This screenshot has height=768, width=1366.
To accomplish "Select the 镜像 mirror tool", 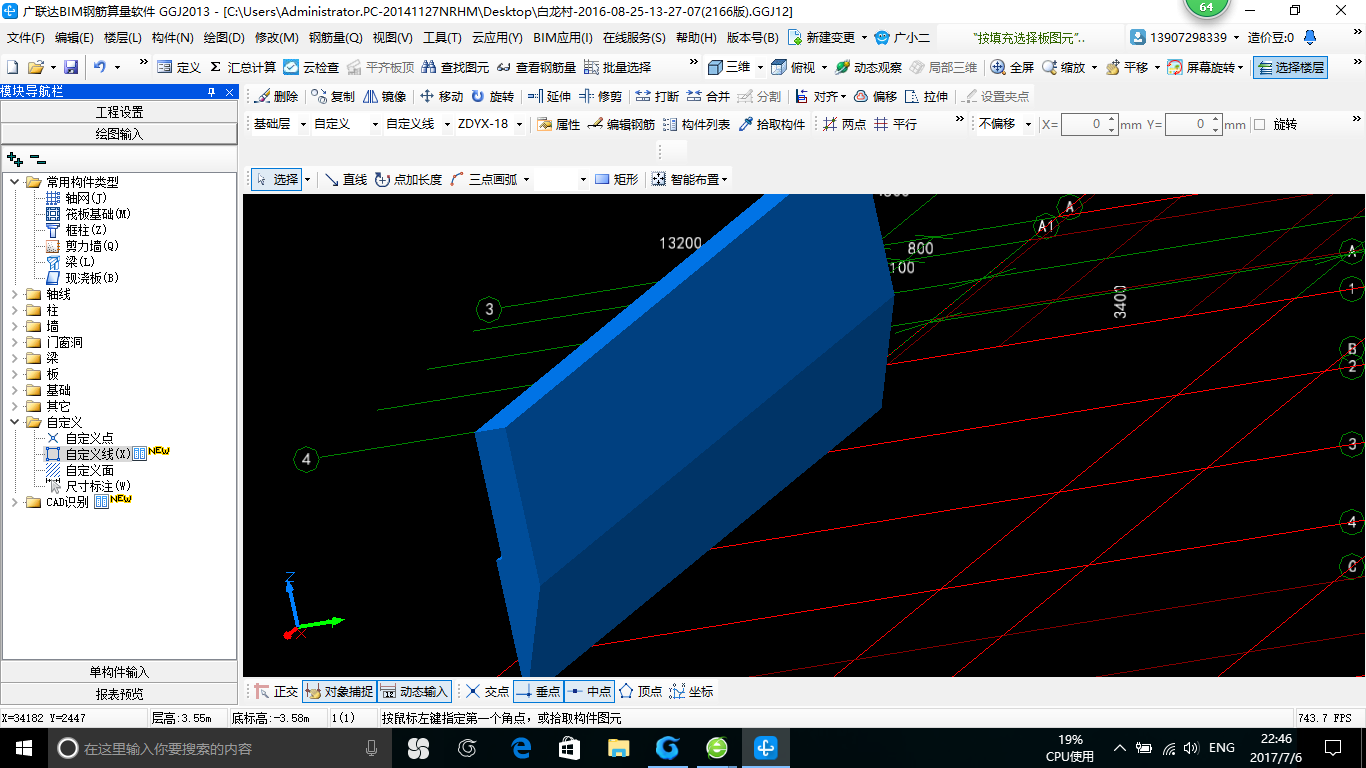I will click(x=385, y=97).
